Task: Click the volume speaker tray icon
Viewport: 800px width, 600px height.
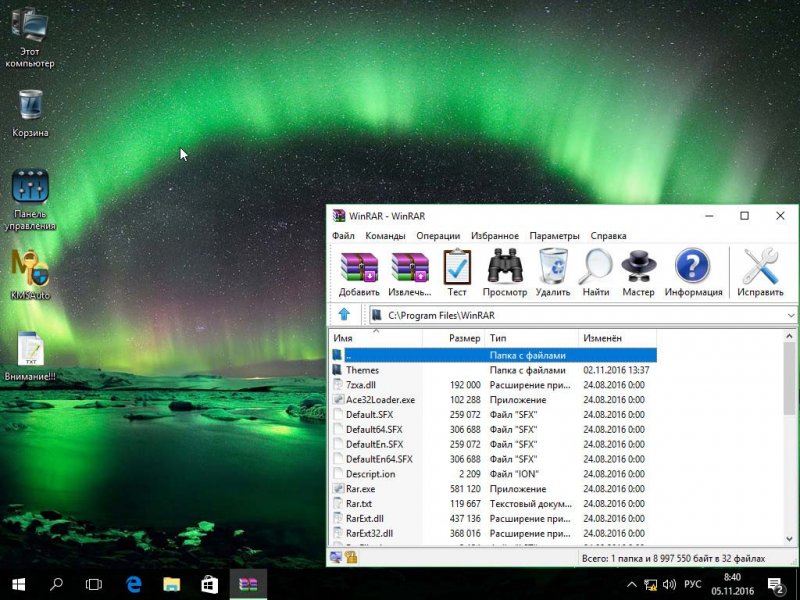Action: click(x=669, y=585)
